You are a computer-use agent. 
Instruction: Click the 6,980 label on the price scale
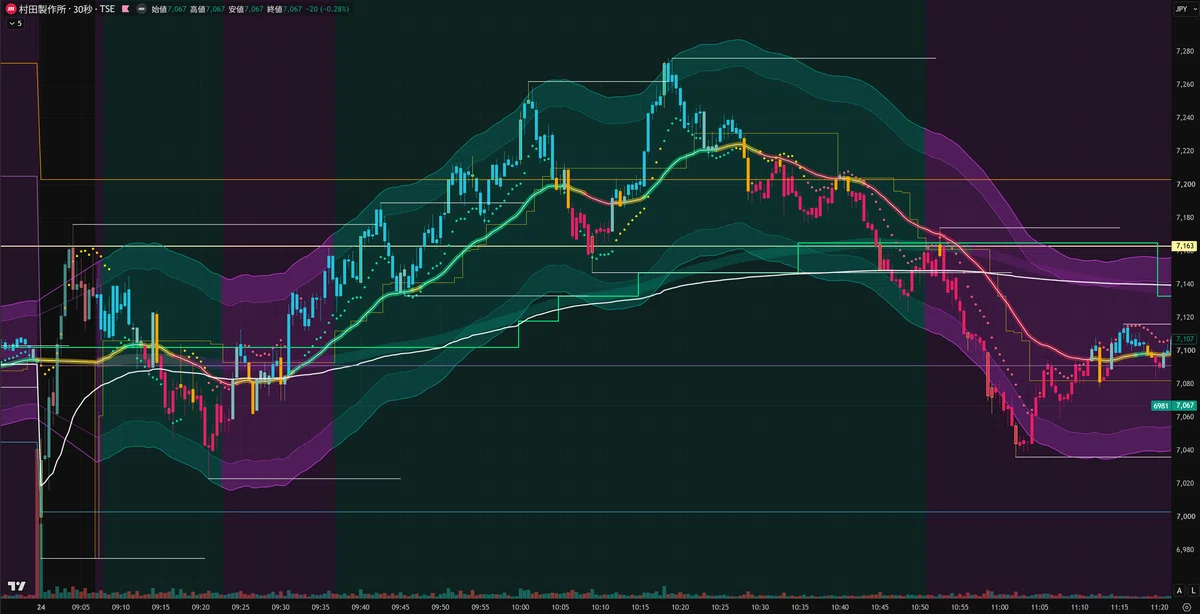click(1186, 550)
